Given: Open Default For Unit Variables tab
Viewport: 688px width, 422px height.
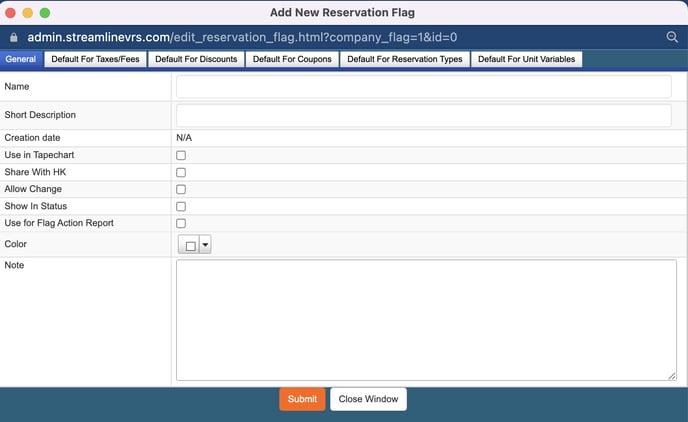Looking at the screenshot, I should 527,59.
